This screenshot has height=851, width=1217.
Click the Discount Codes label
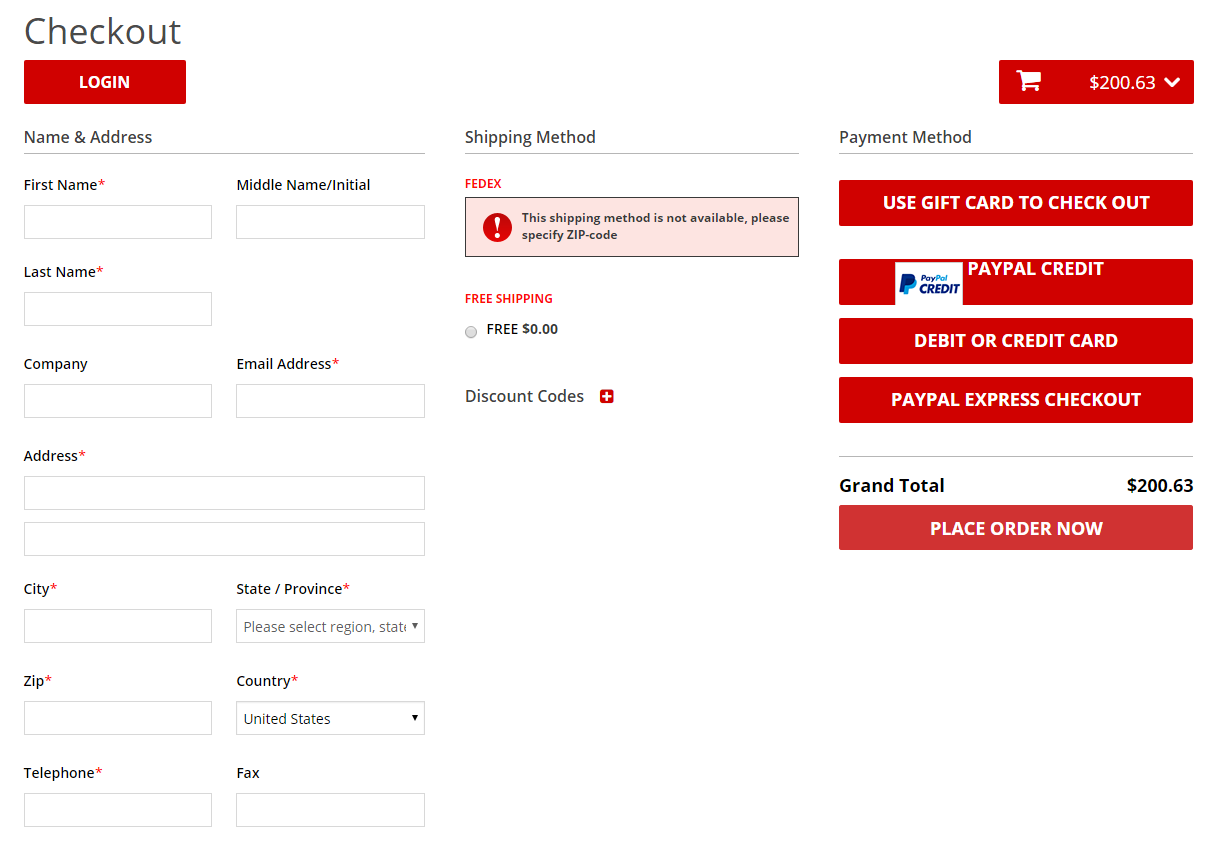(x=524, y=396)
